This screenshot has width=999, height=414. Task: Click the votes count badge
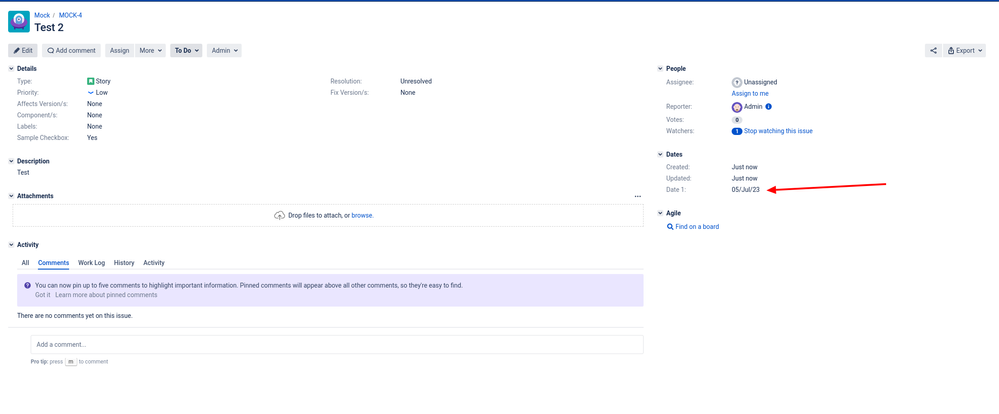[737, 120]
